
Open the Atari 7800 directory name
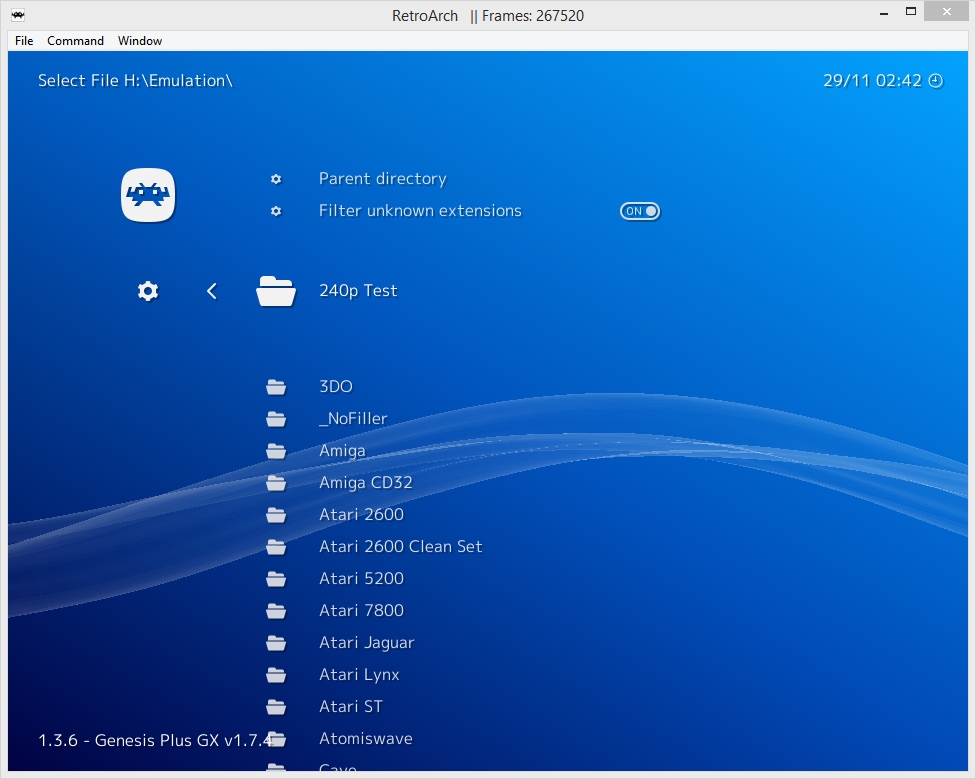(x=362, y=610)
